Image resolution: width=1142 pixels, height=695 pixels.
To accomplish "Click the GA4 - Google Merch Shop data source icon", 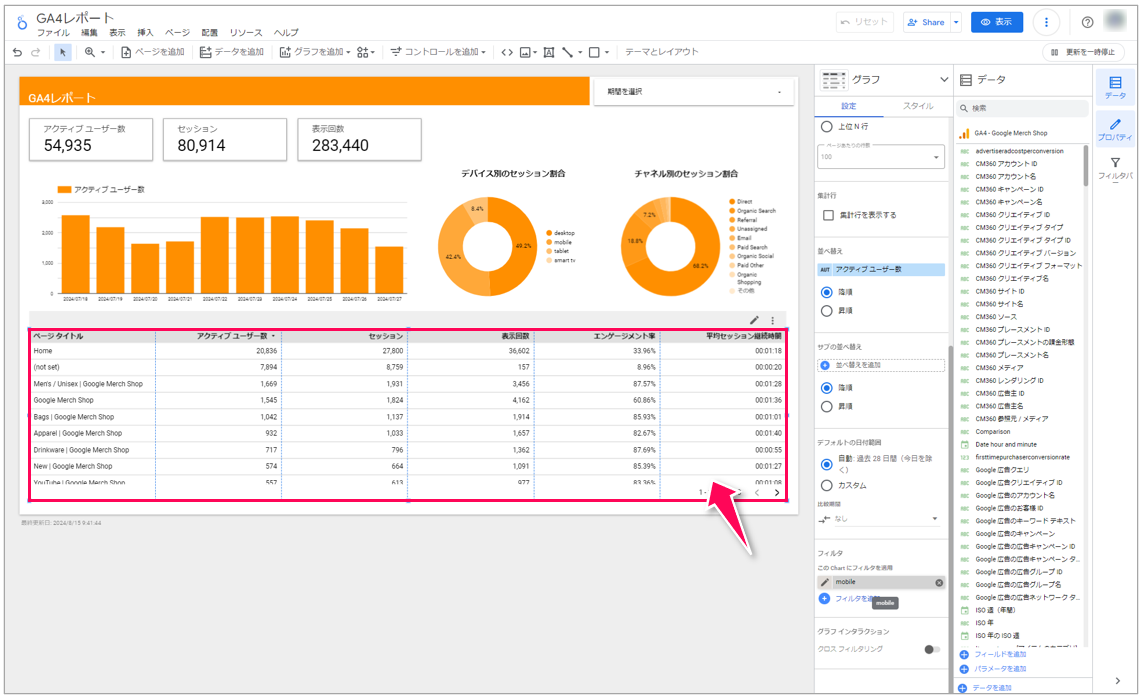I will pos(964,133).
